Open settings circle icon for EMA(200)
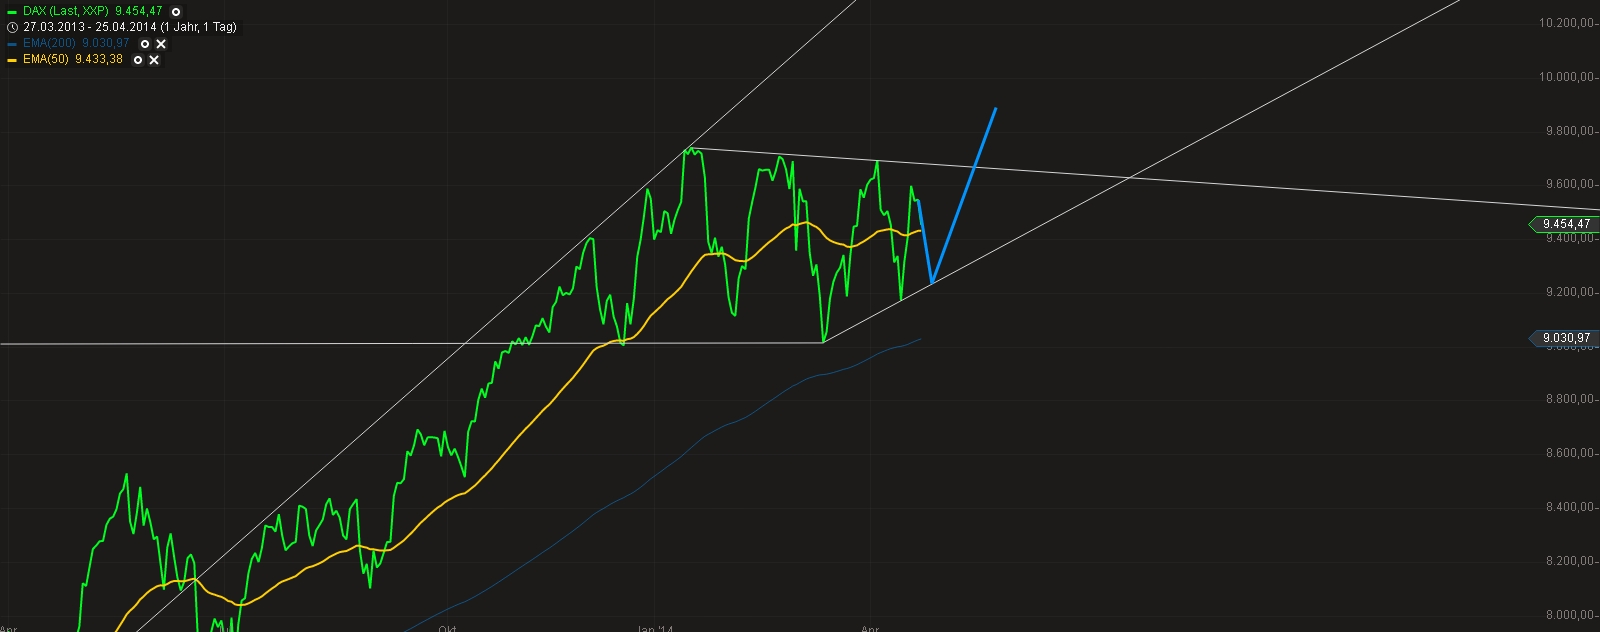1600x632 pixels. coord(145,44)
